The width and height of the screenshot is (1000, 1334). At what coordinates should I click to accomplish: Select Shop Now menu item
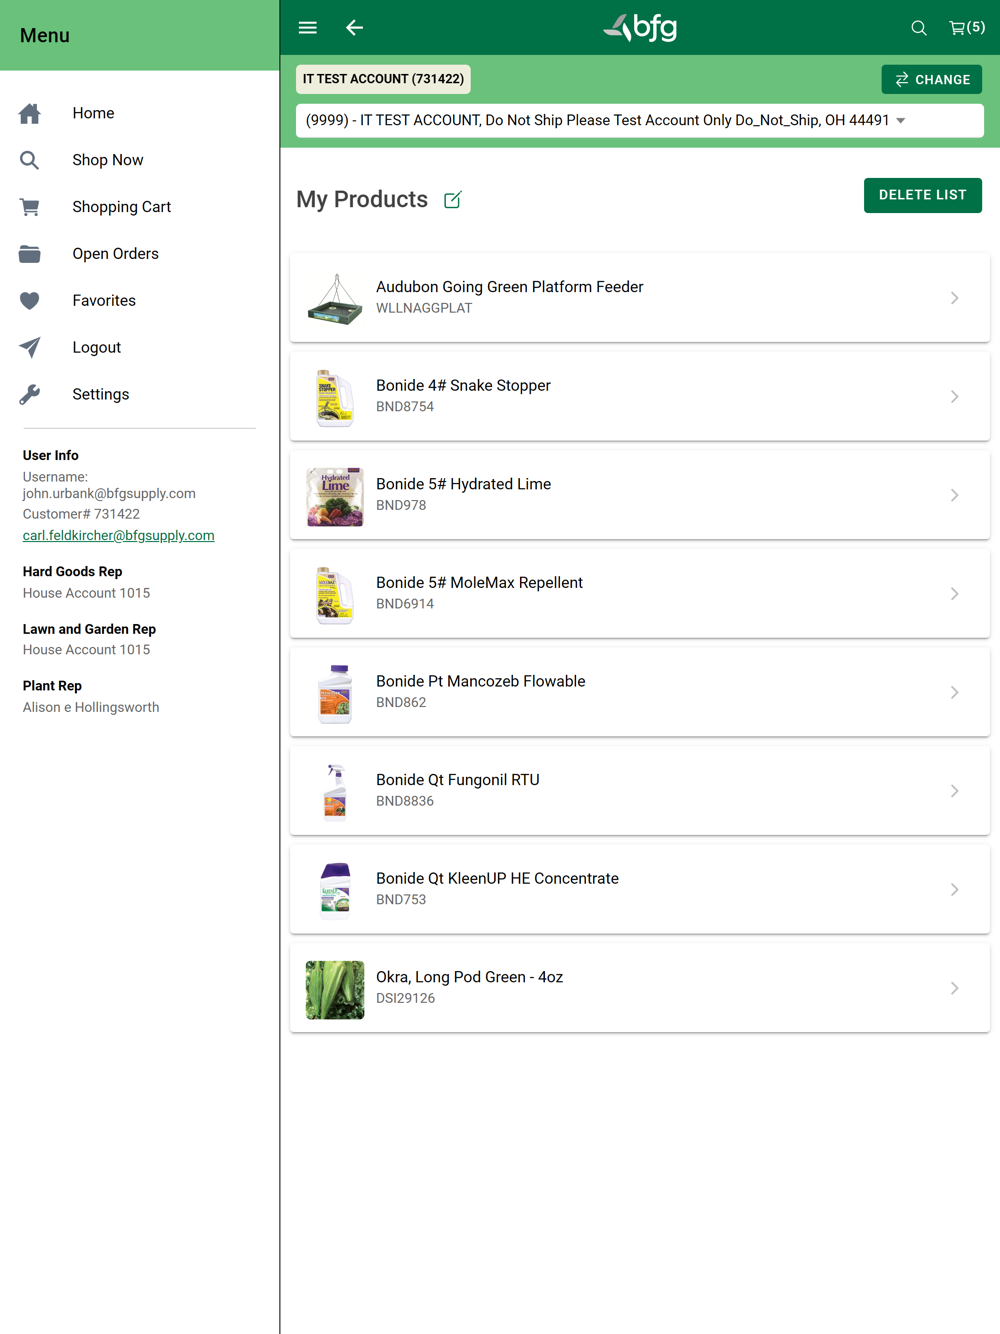click(x=108, y=160)
